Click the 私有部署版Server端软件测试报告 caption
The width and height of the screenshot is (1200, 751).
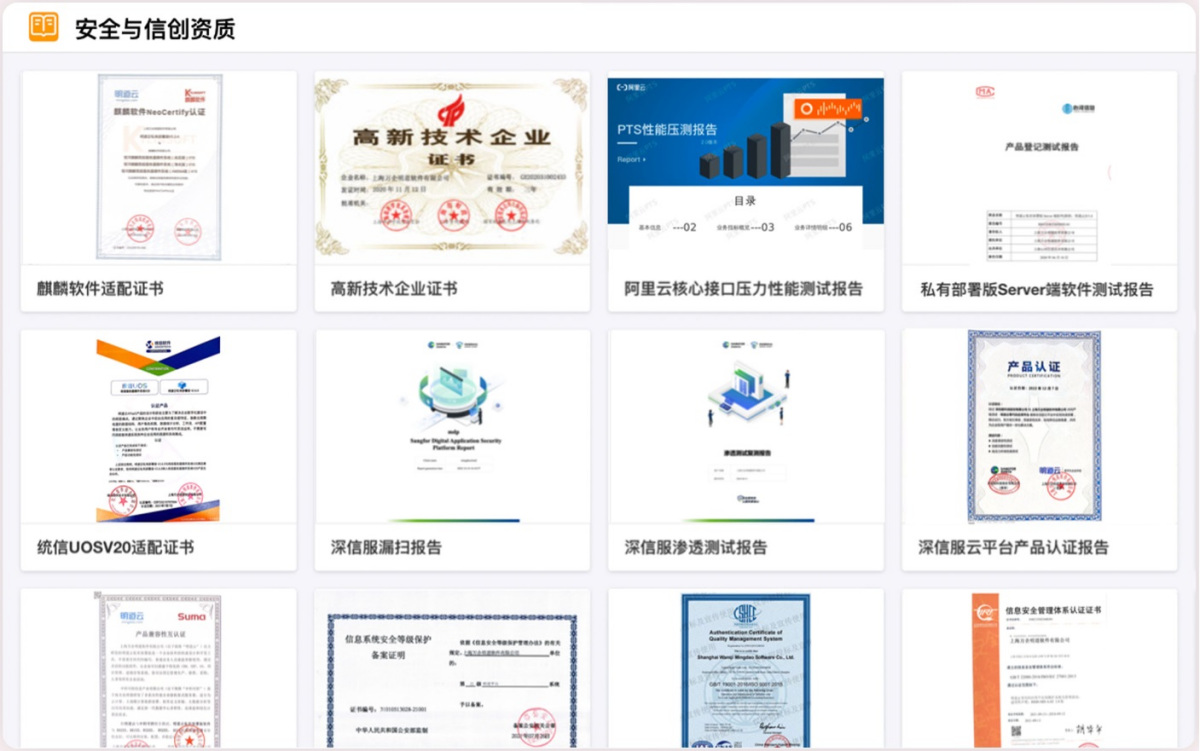tap(1040, 288)
